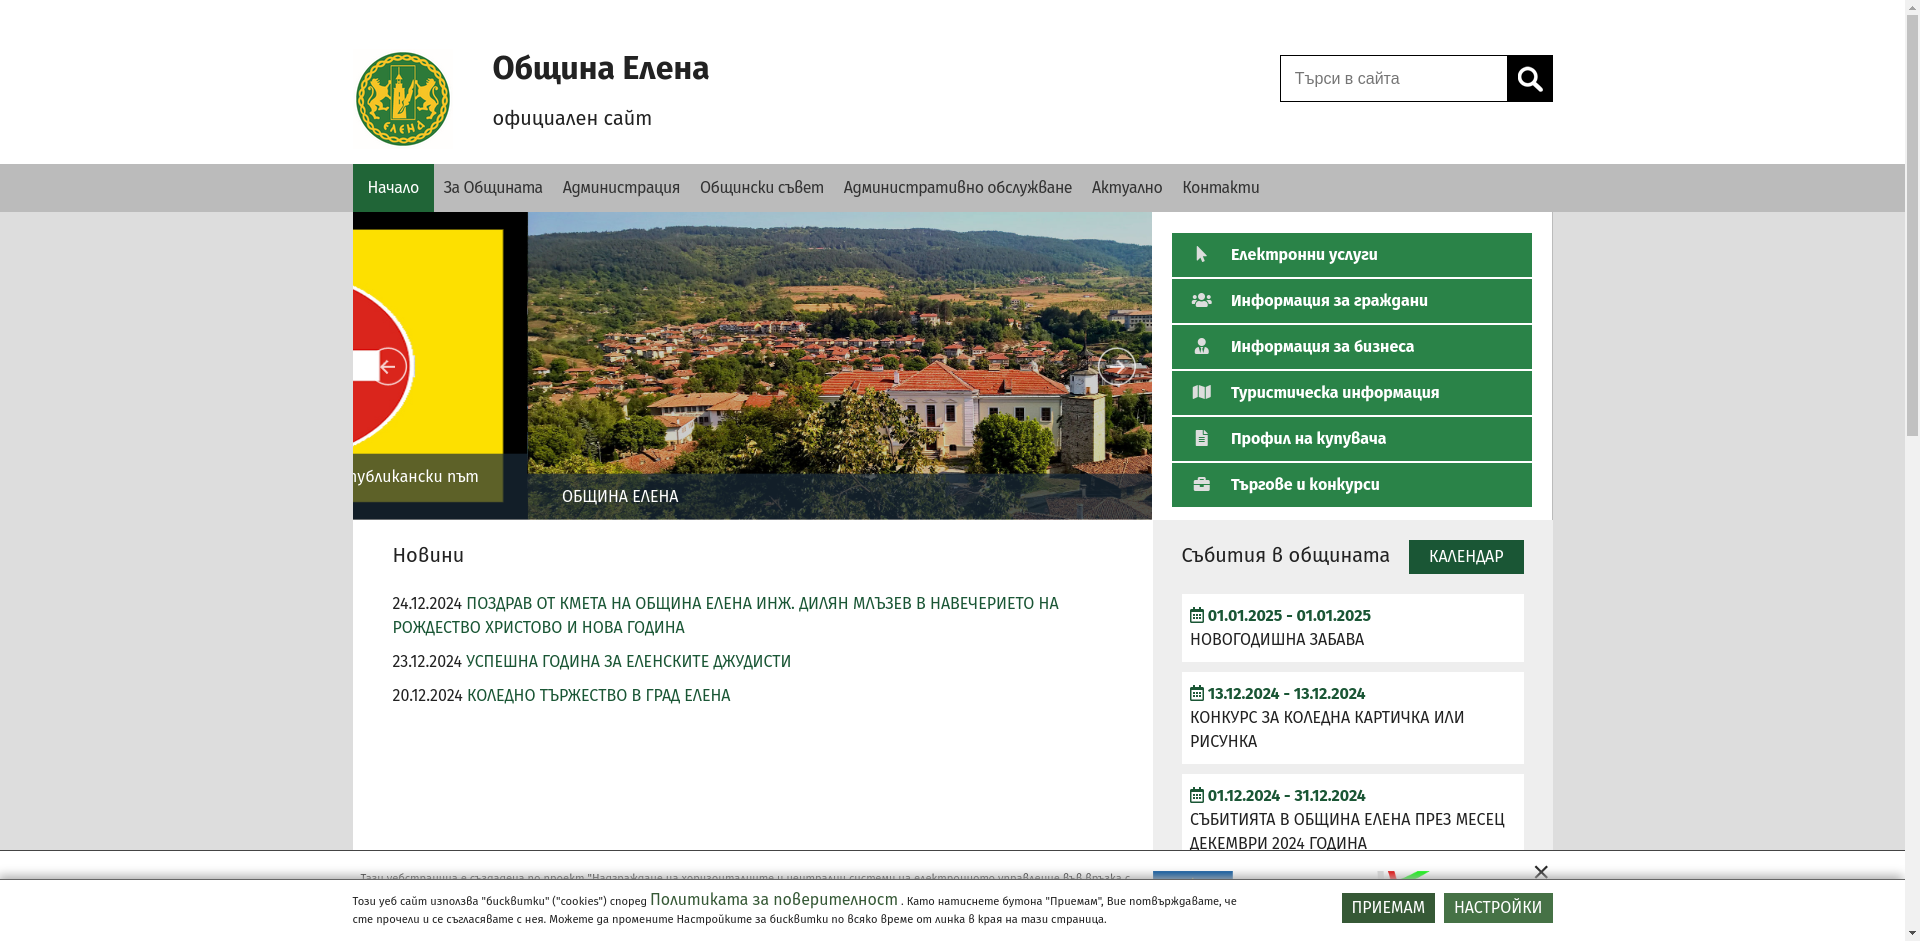Image resolution: width=1920 pixels, height=941 pixels.
Task: Click the site search input field
Action: [1393, 79]
